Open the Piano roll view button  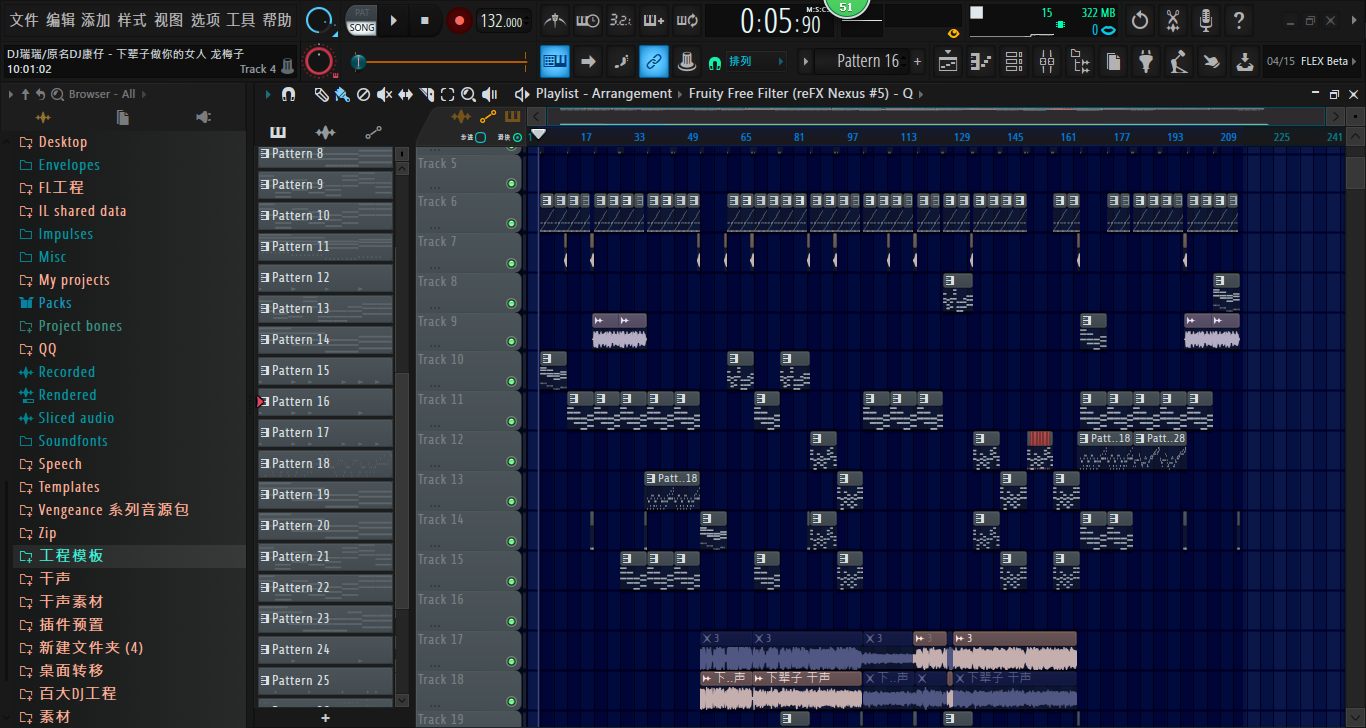(x=982, y=62)
